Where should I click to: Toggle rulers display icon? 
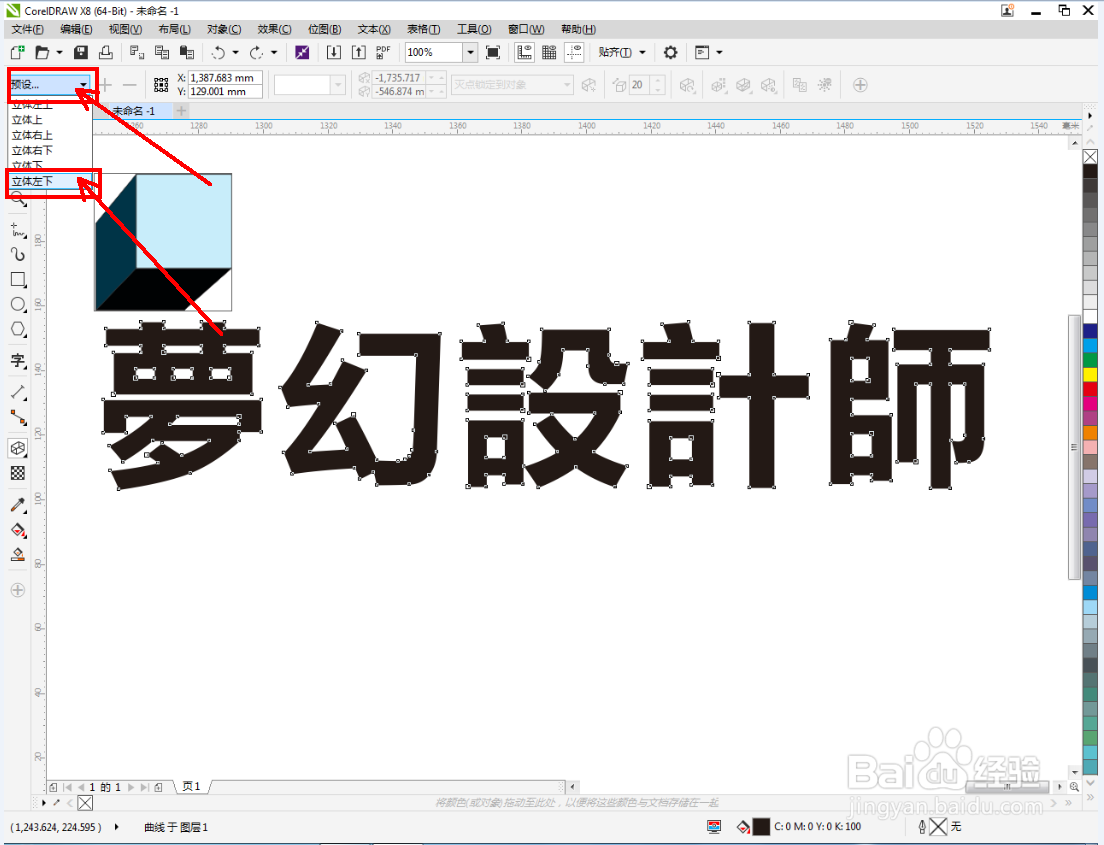(525, 52)
